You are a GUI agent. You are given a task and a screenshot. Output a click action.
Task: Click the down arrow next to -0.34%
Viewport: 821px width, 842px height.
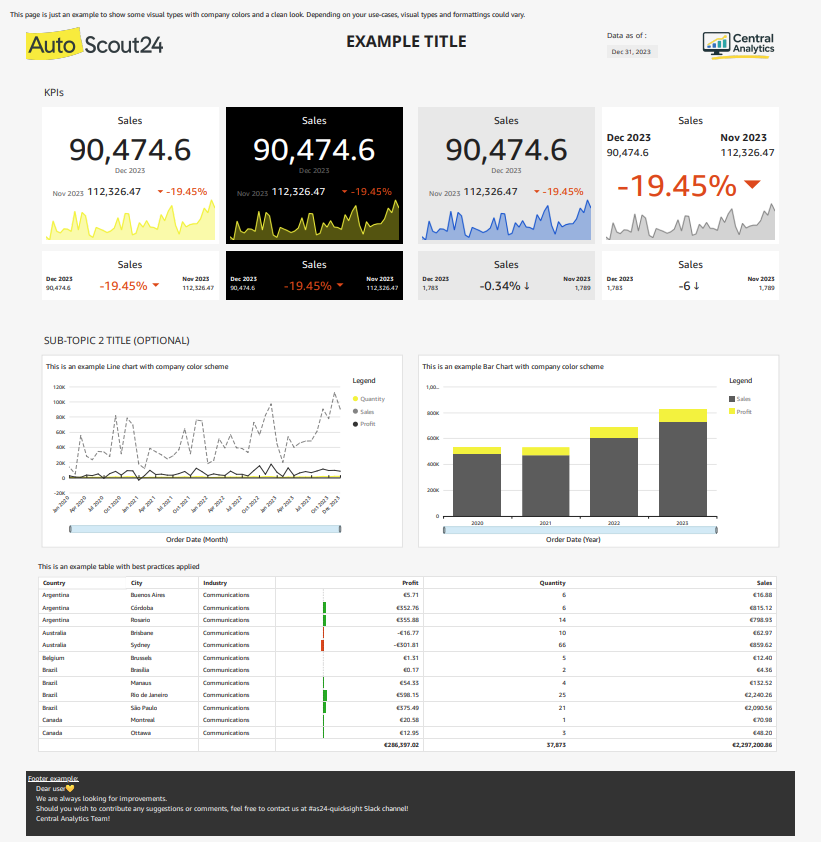526,286
